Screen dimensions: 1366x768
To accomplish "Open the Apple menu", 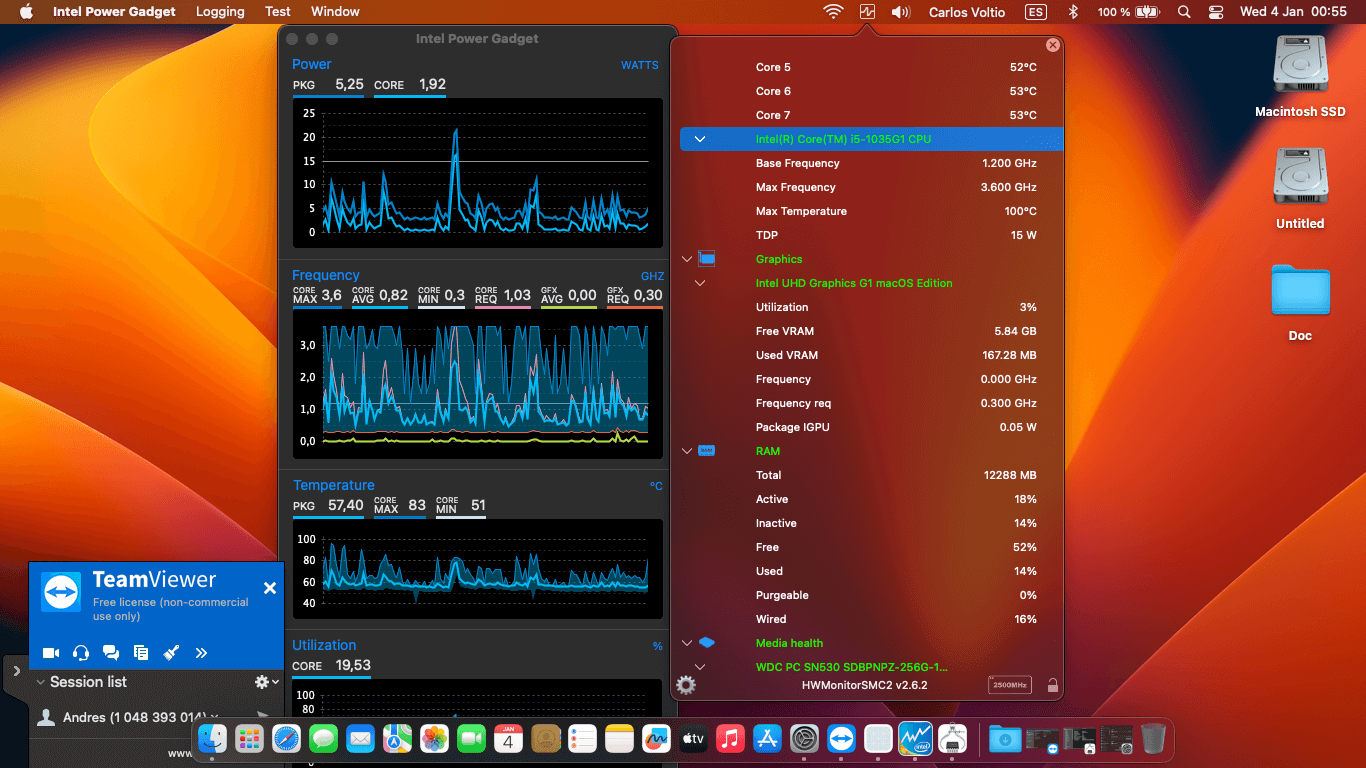I will click(x=27, y=12).
